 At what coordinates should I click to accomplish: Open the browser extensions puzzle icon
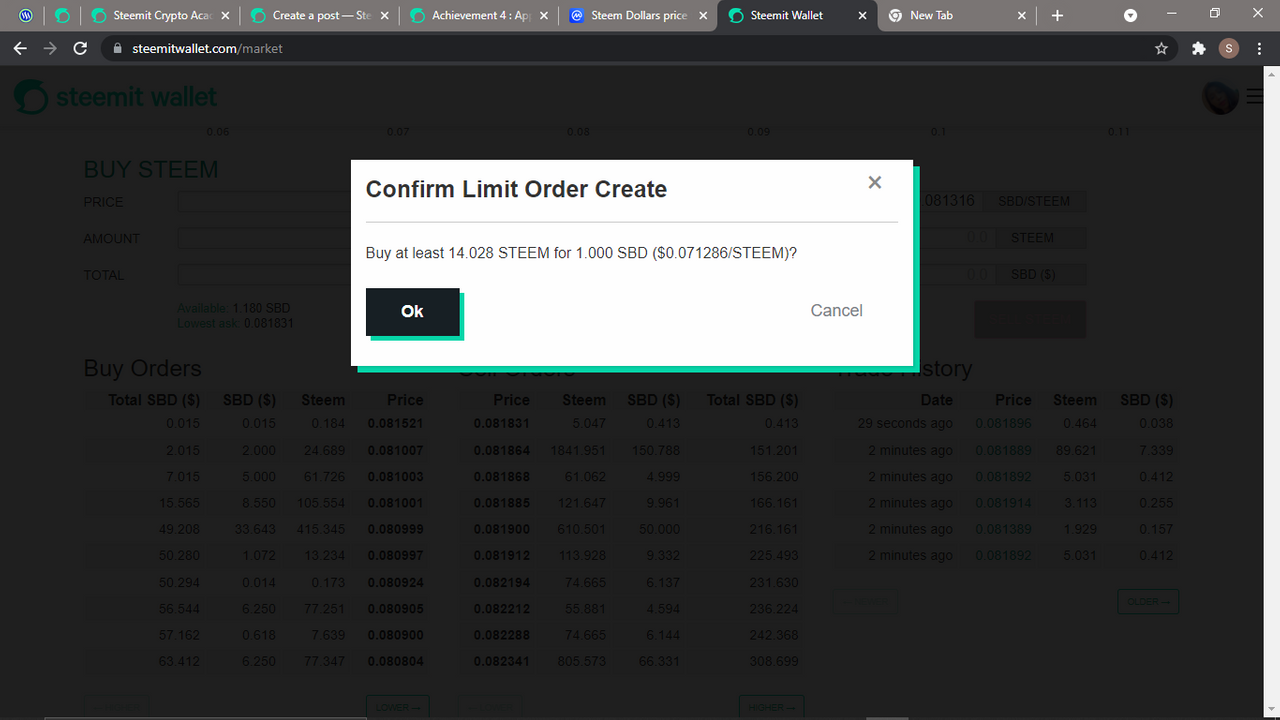1198,48
